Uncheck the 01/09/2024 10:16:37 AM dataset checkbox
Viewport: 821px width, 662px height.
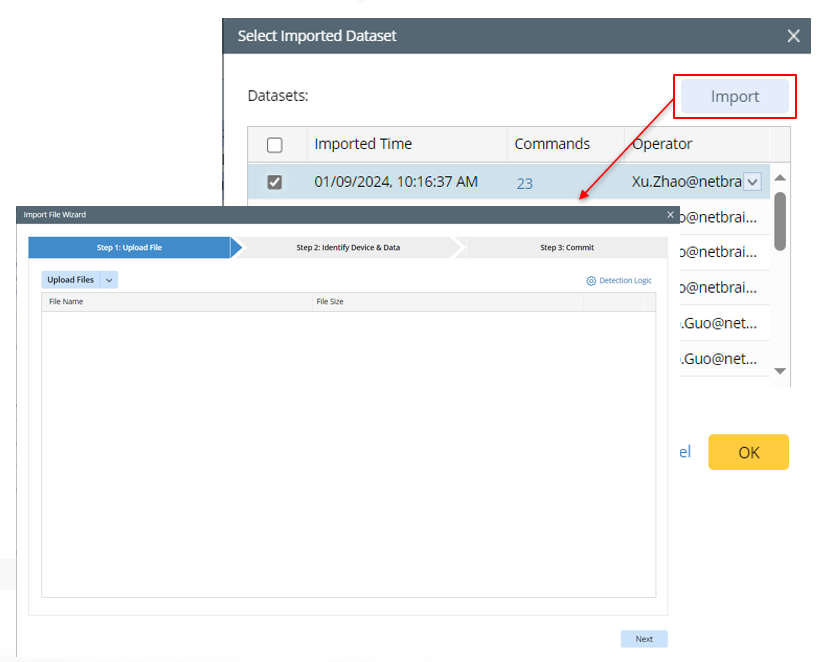point(274,182)
